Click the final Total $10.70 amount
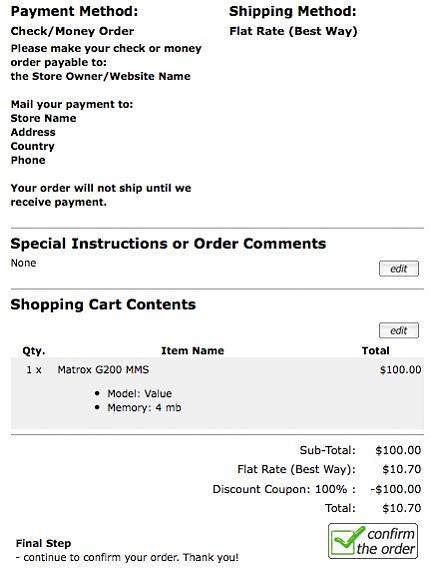 402,508
